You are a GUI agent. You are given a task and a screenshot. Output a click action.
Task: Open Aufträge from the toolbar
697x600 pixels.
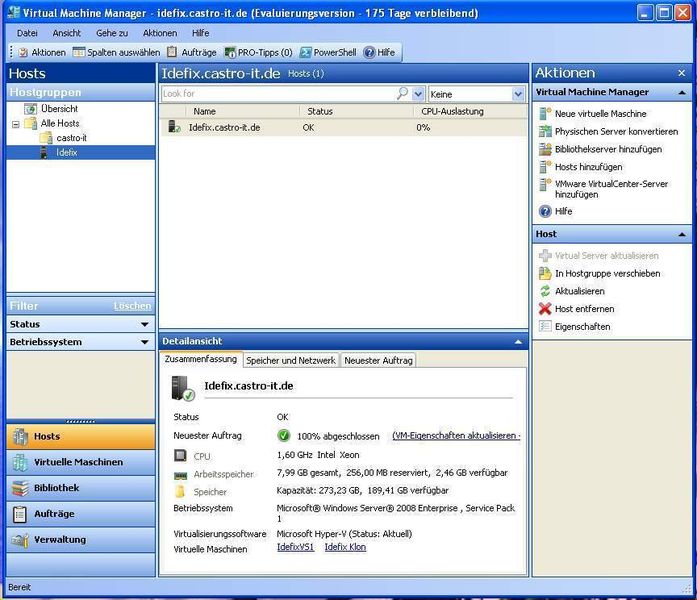[192, 52]
